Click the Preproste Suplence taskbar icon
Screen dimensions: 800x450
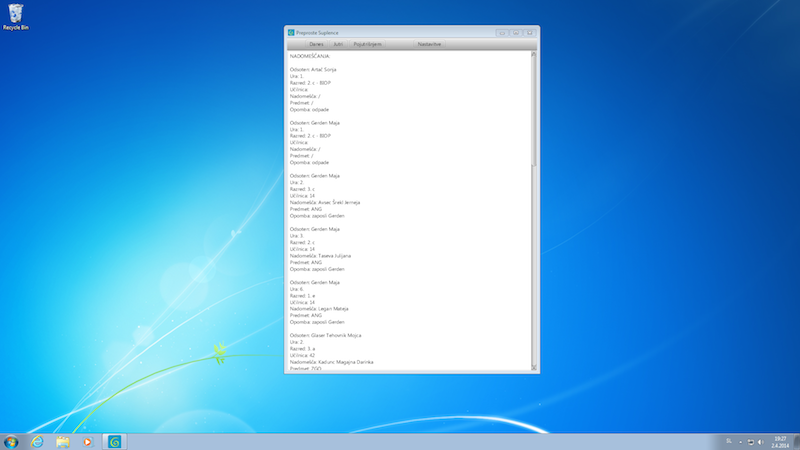[114, 441]
